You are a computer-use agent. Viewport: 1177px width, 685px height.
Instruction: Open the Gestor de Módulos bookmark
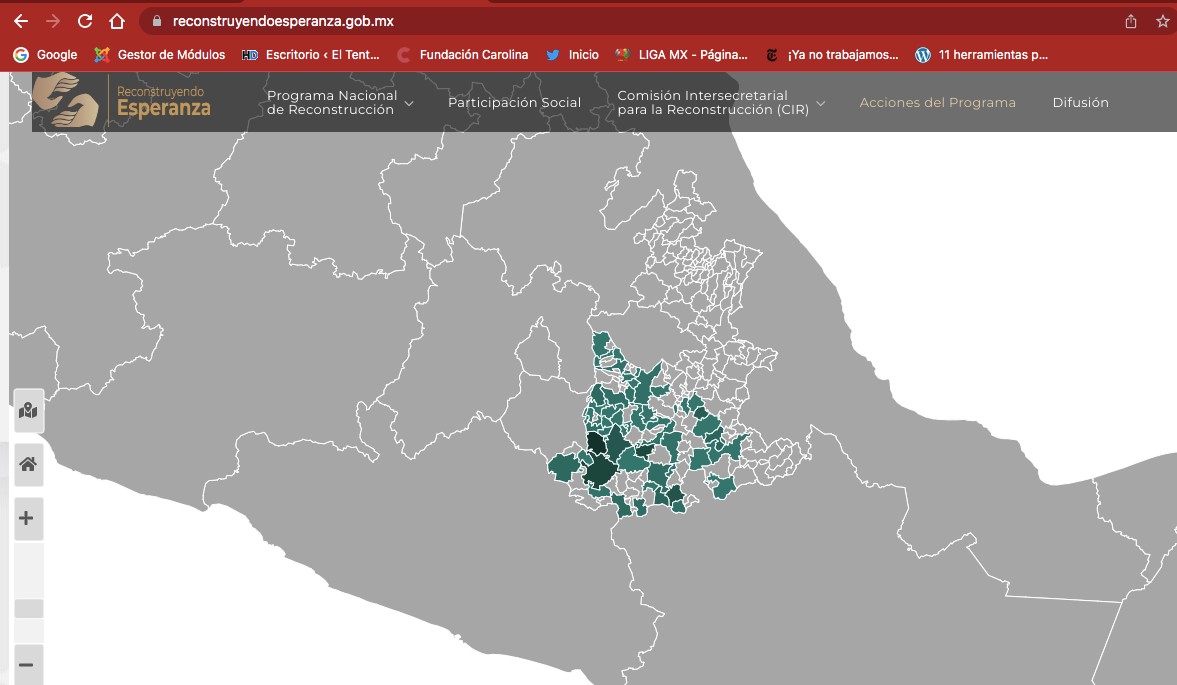[x=160, y=55]
